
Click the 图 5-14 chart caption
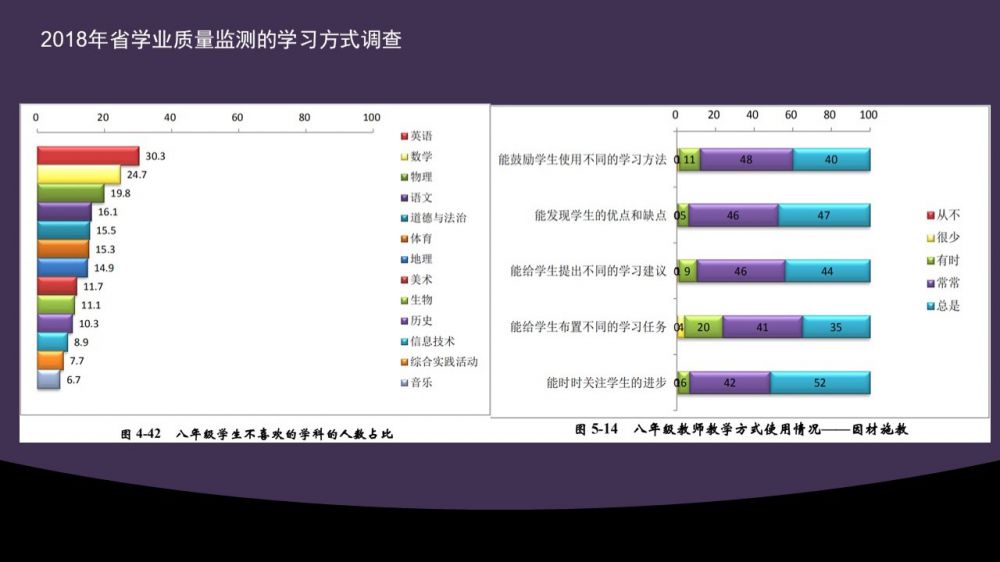(x=740, y=429)
